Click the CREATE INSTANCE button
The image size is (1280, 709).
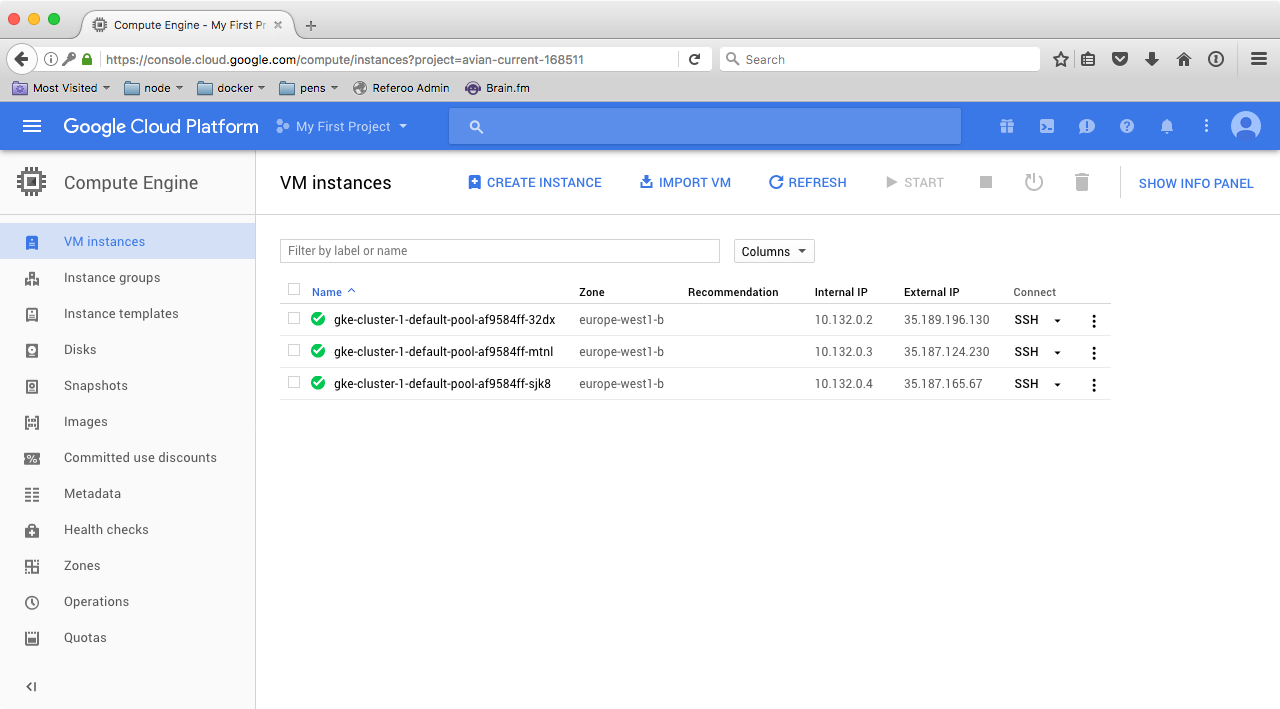click(x=535, y=182)
